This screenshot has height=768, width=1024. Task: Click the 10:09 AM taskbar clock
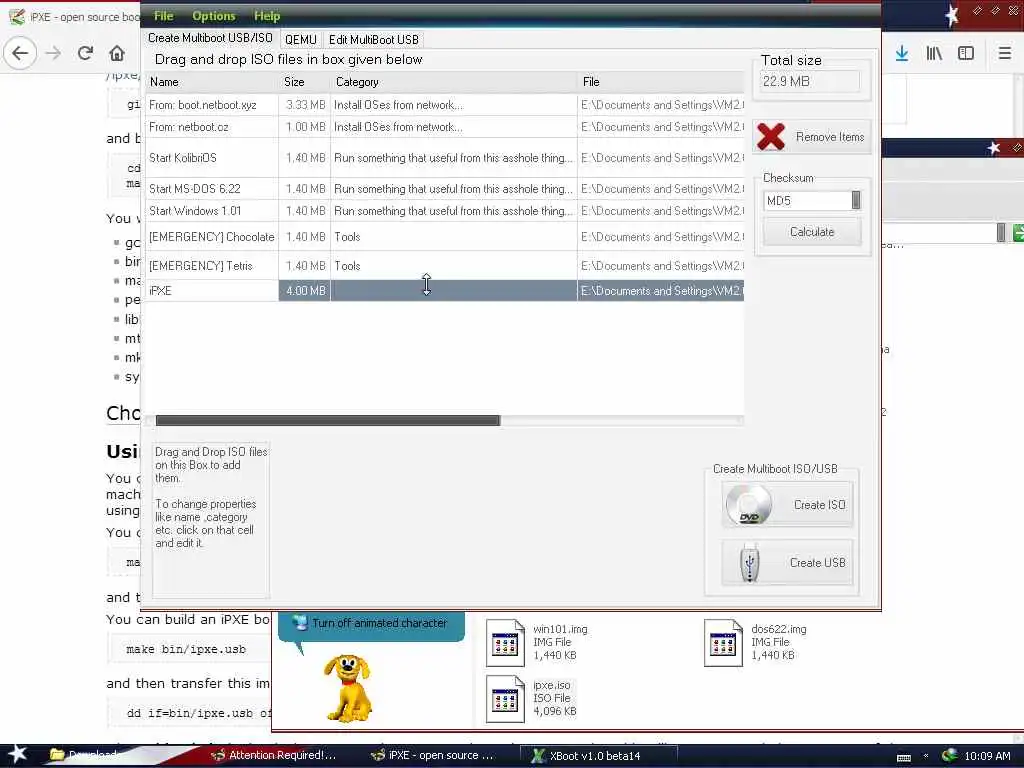[987, 756]
